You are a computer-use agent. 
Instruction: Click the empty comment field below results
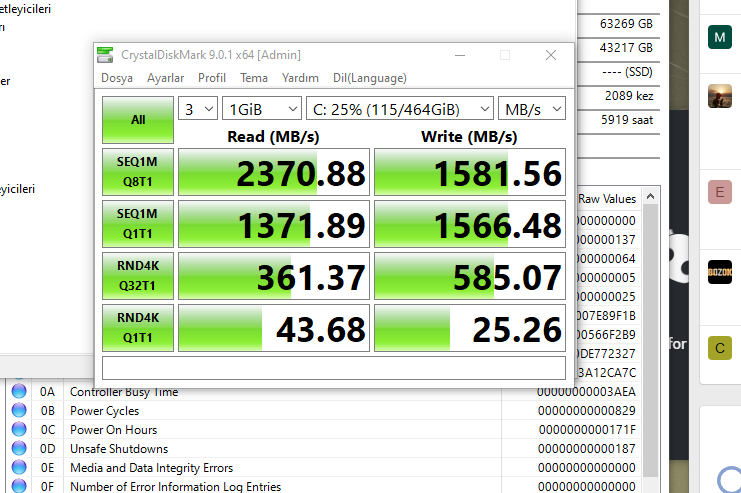click(334, 368)
